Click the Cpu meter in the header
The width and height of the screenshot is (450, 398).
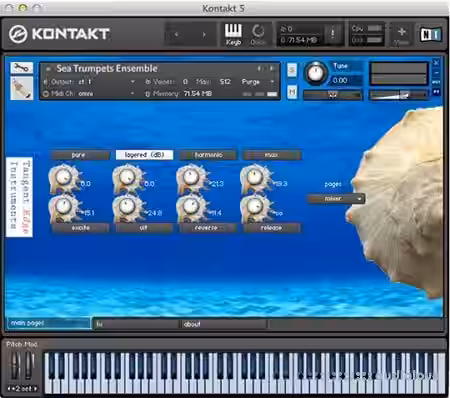[x=367, y=29]
